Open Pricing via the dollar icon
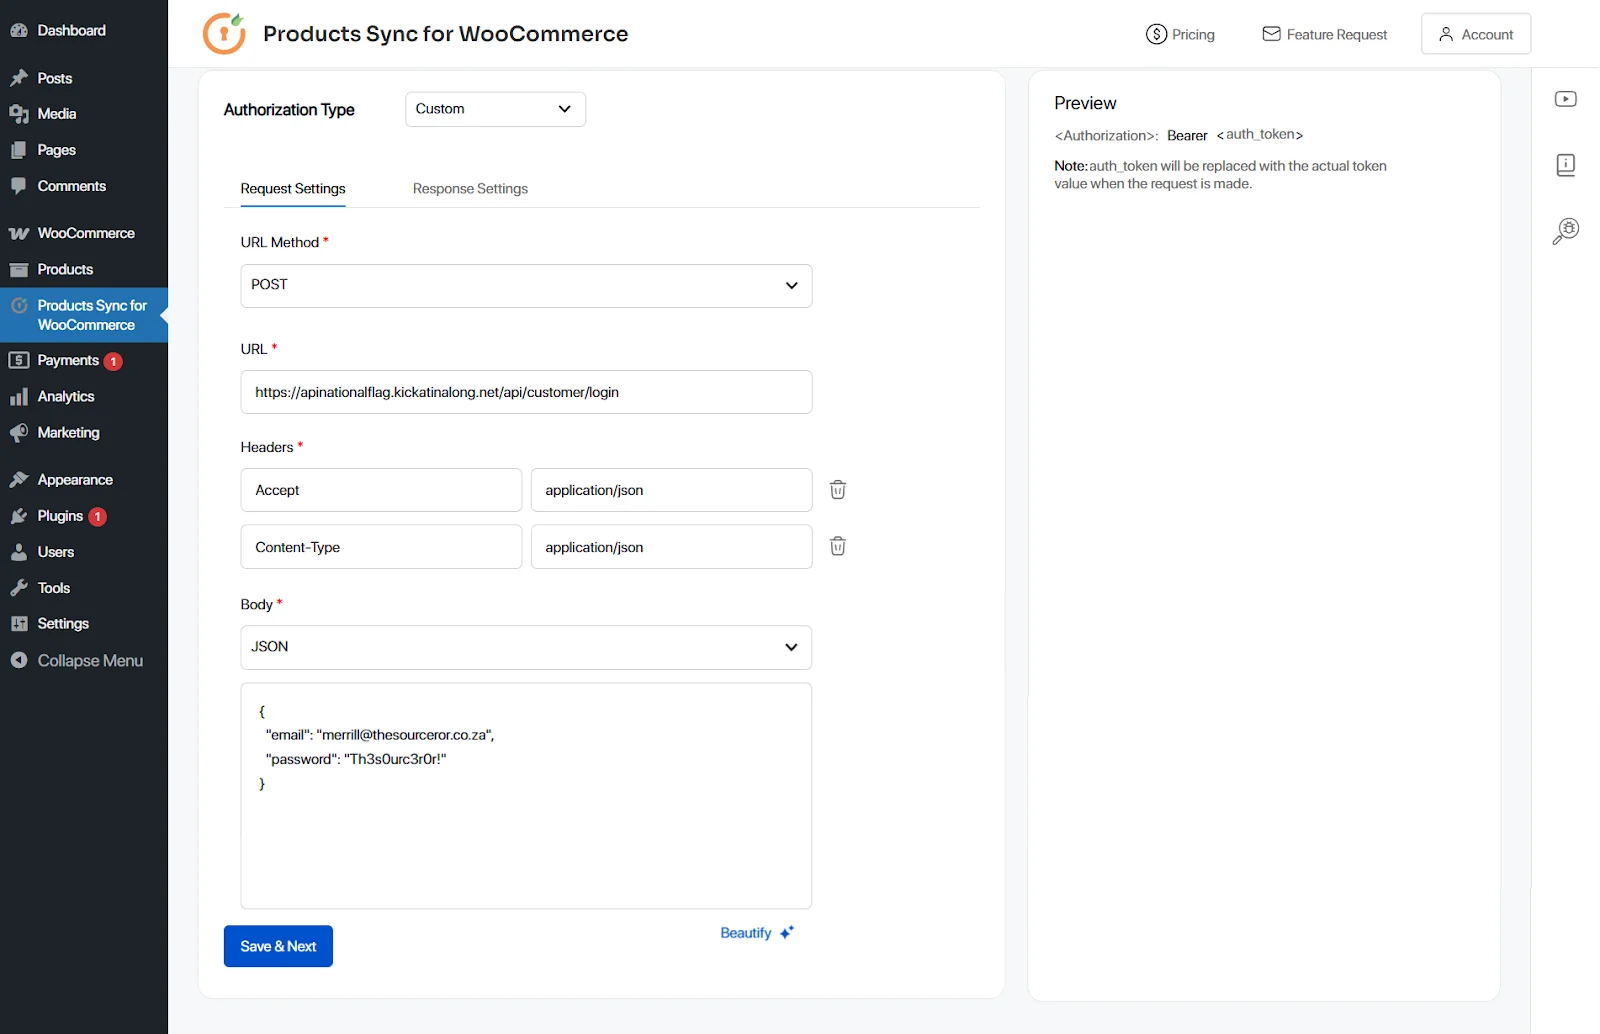 (x=1155, y=33)
